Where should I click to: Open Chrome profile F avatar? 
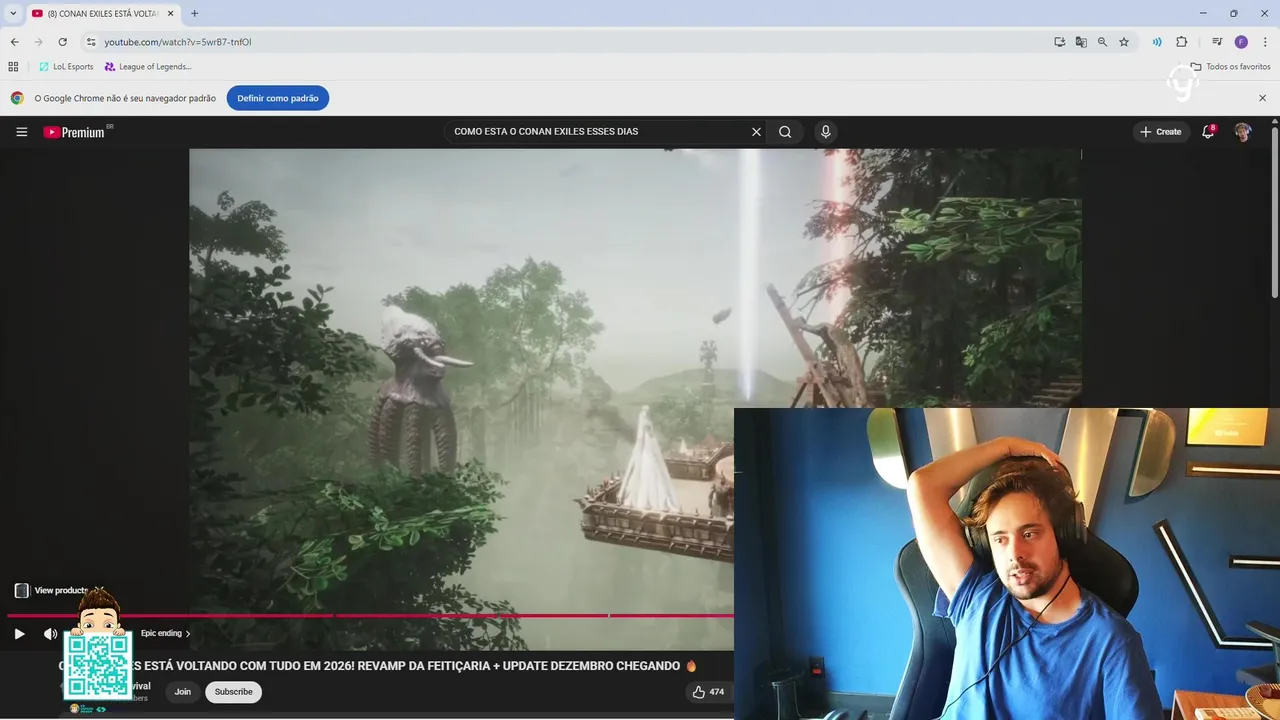pyautogui.click(x=1241, y=42)
